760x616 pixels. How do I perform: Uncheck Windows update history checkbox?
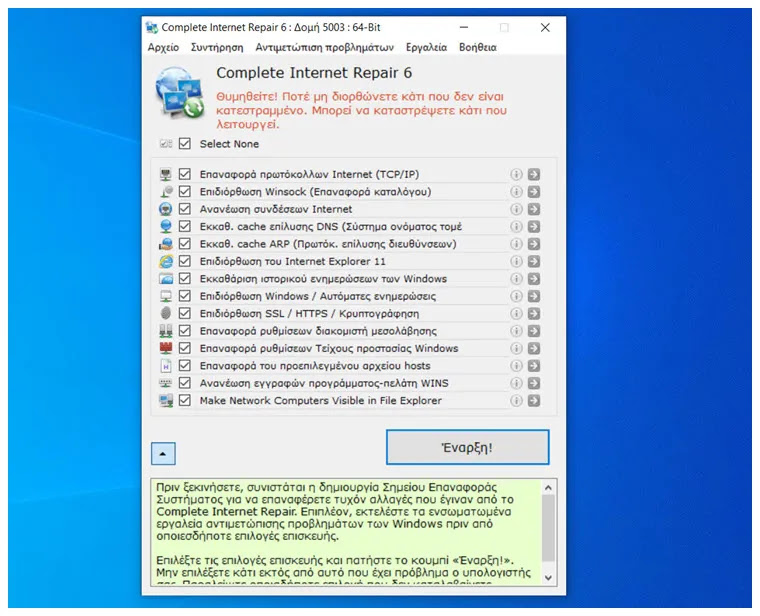185,279
